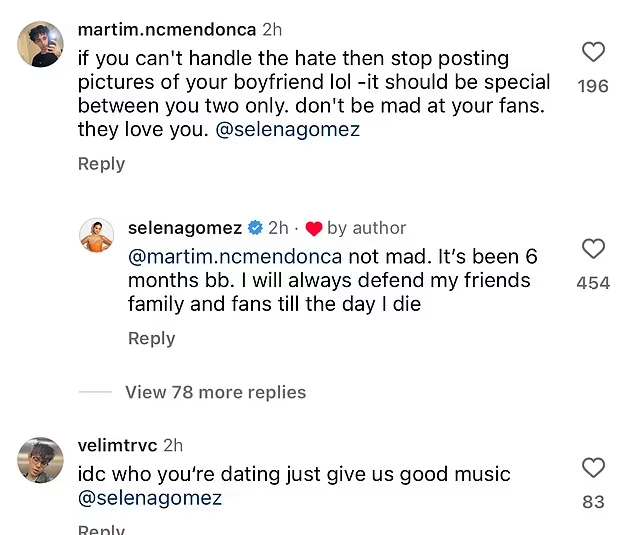Expand View 78 more replies
The width and height of the screenshot is (634, 535).
click(215, 392)
